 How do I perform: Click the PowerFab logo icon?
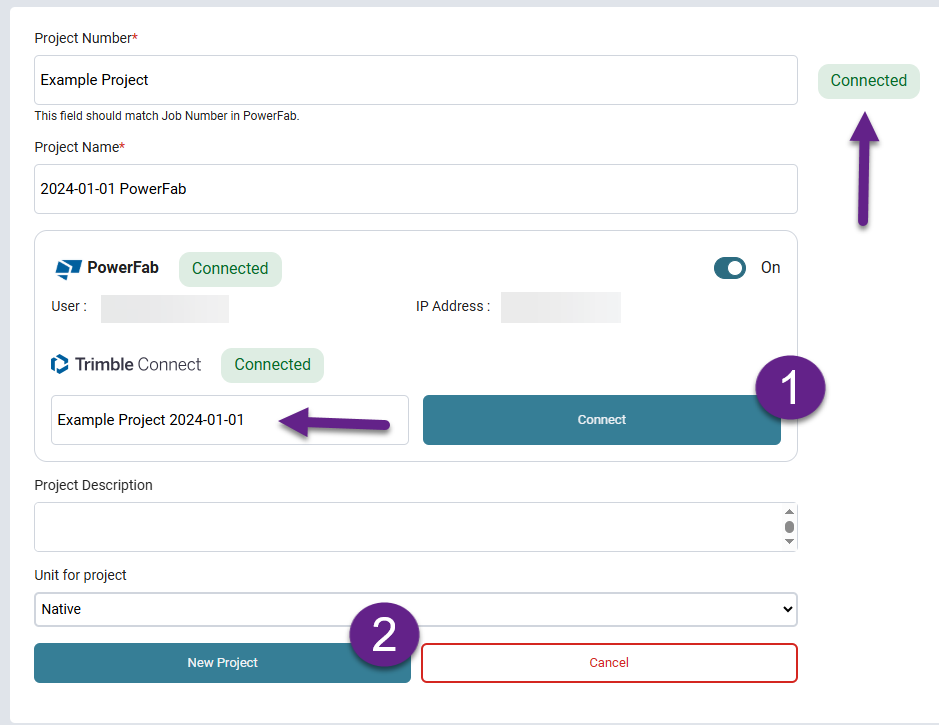click(x=68, y=268)
